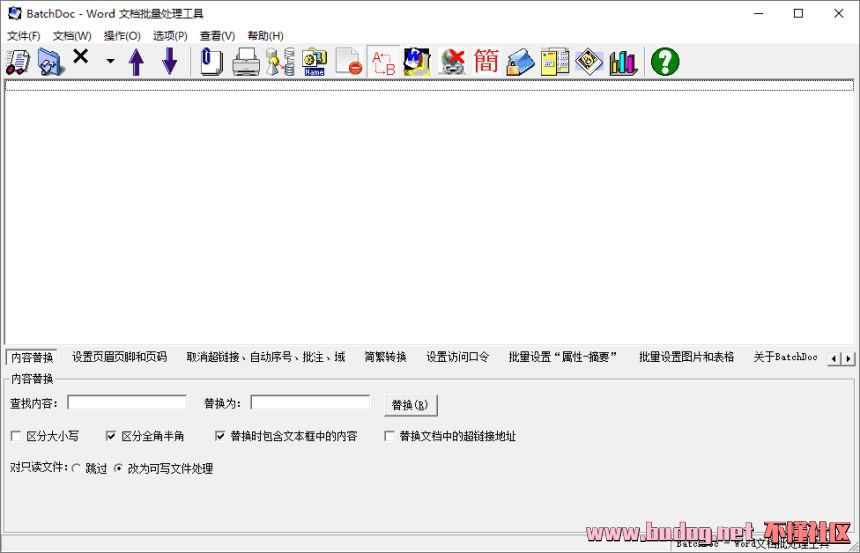860x553 pixels.
Task: Open the 操作(O) menu
Action: [x=122, y=36]
